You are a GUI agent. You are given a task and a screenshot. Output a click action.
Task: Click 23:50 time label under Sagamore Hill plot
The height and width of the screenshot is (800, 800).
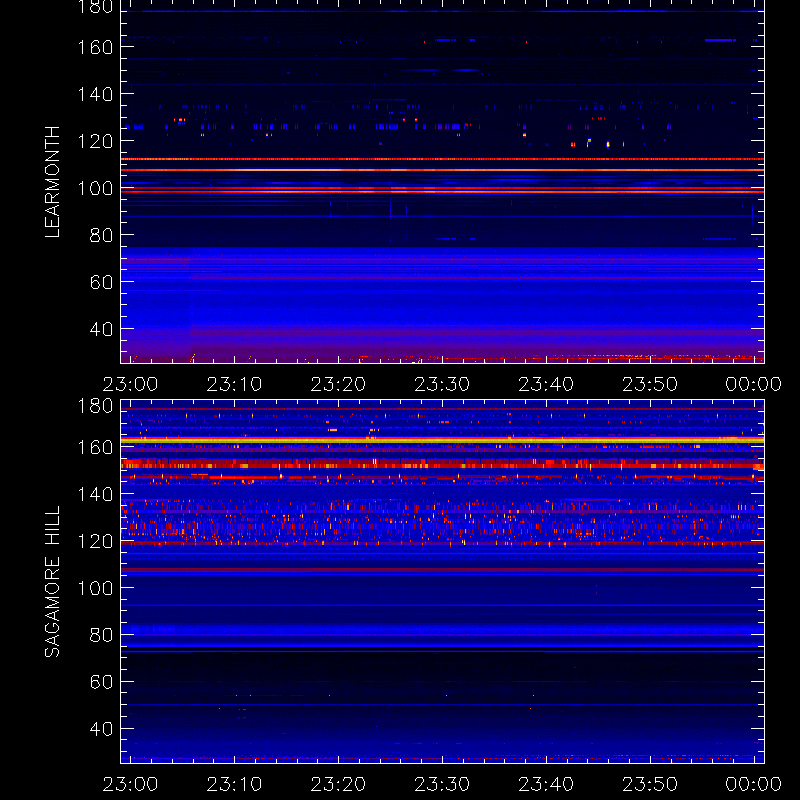(650, 784)
